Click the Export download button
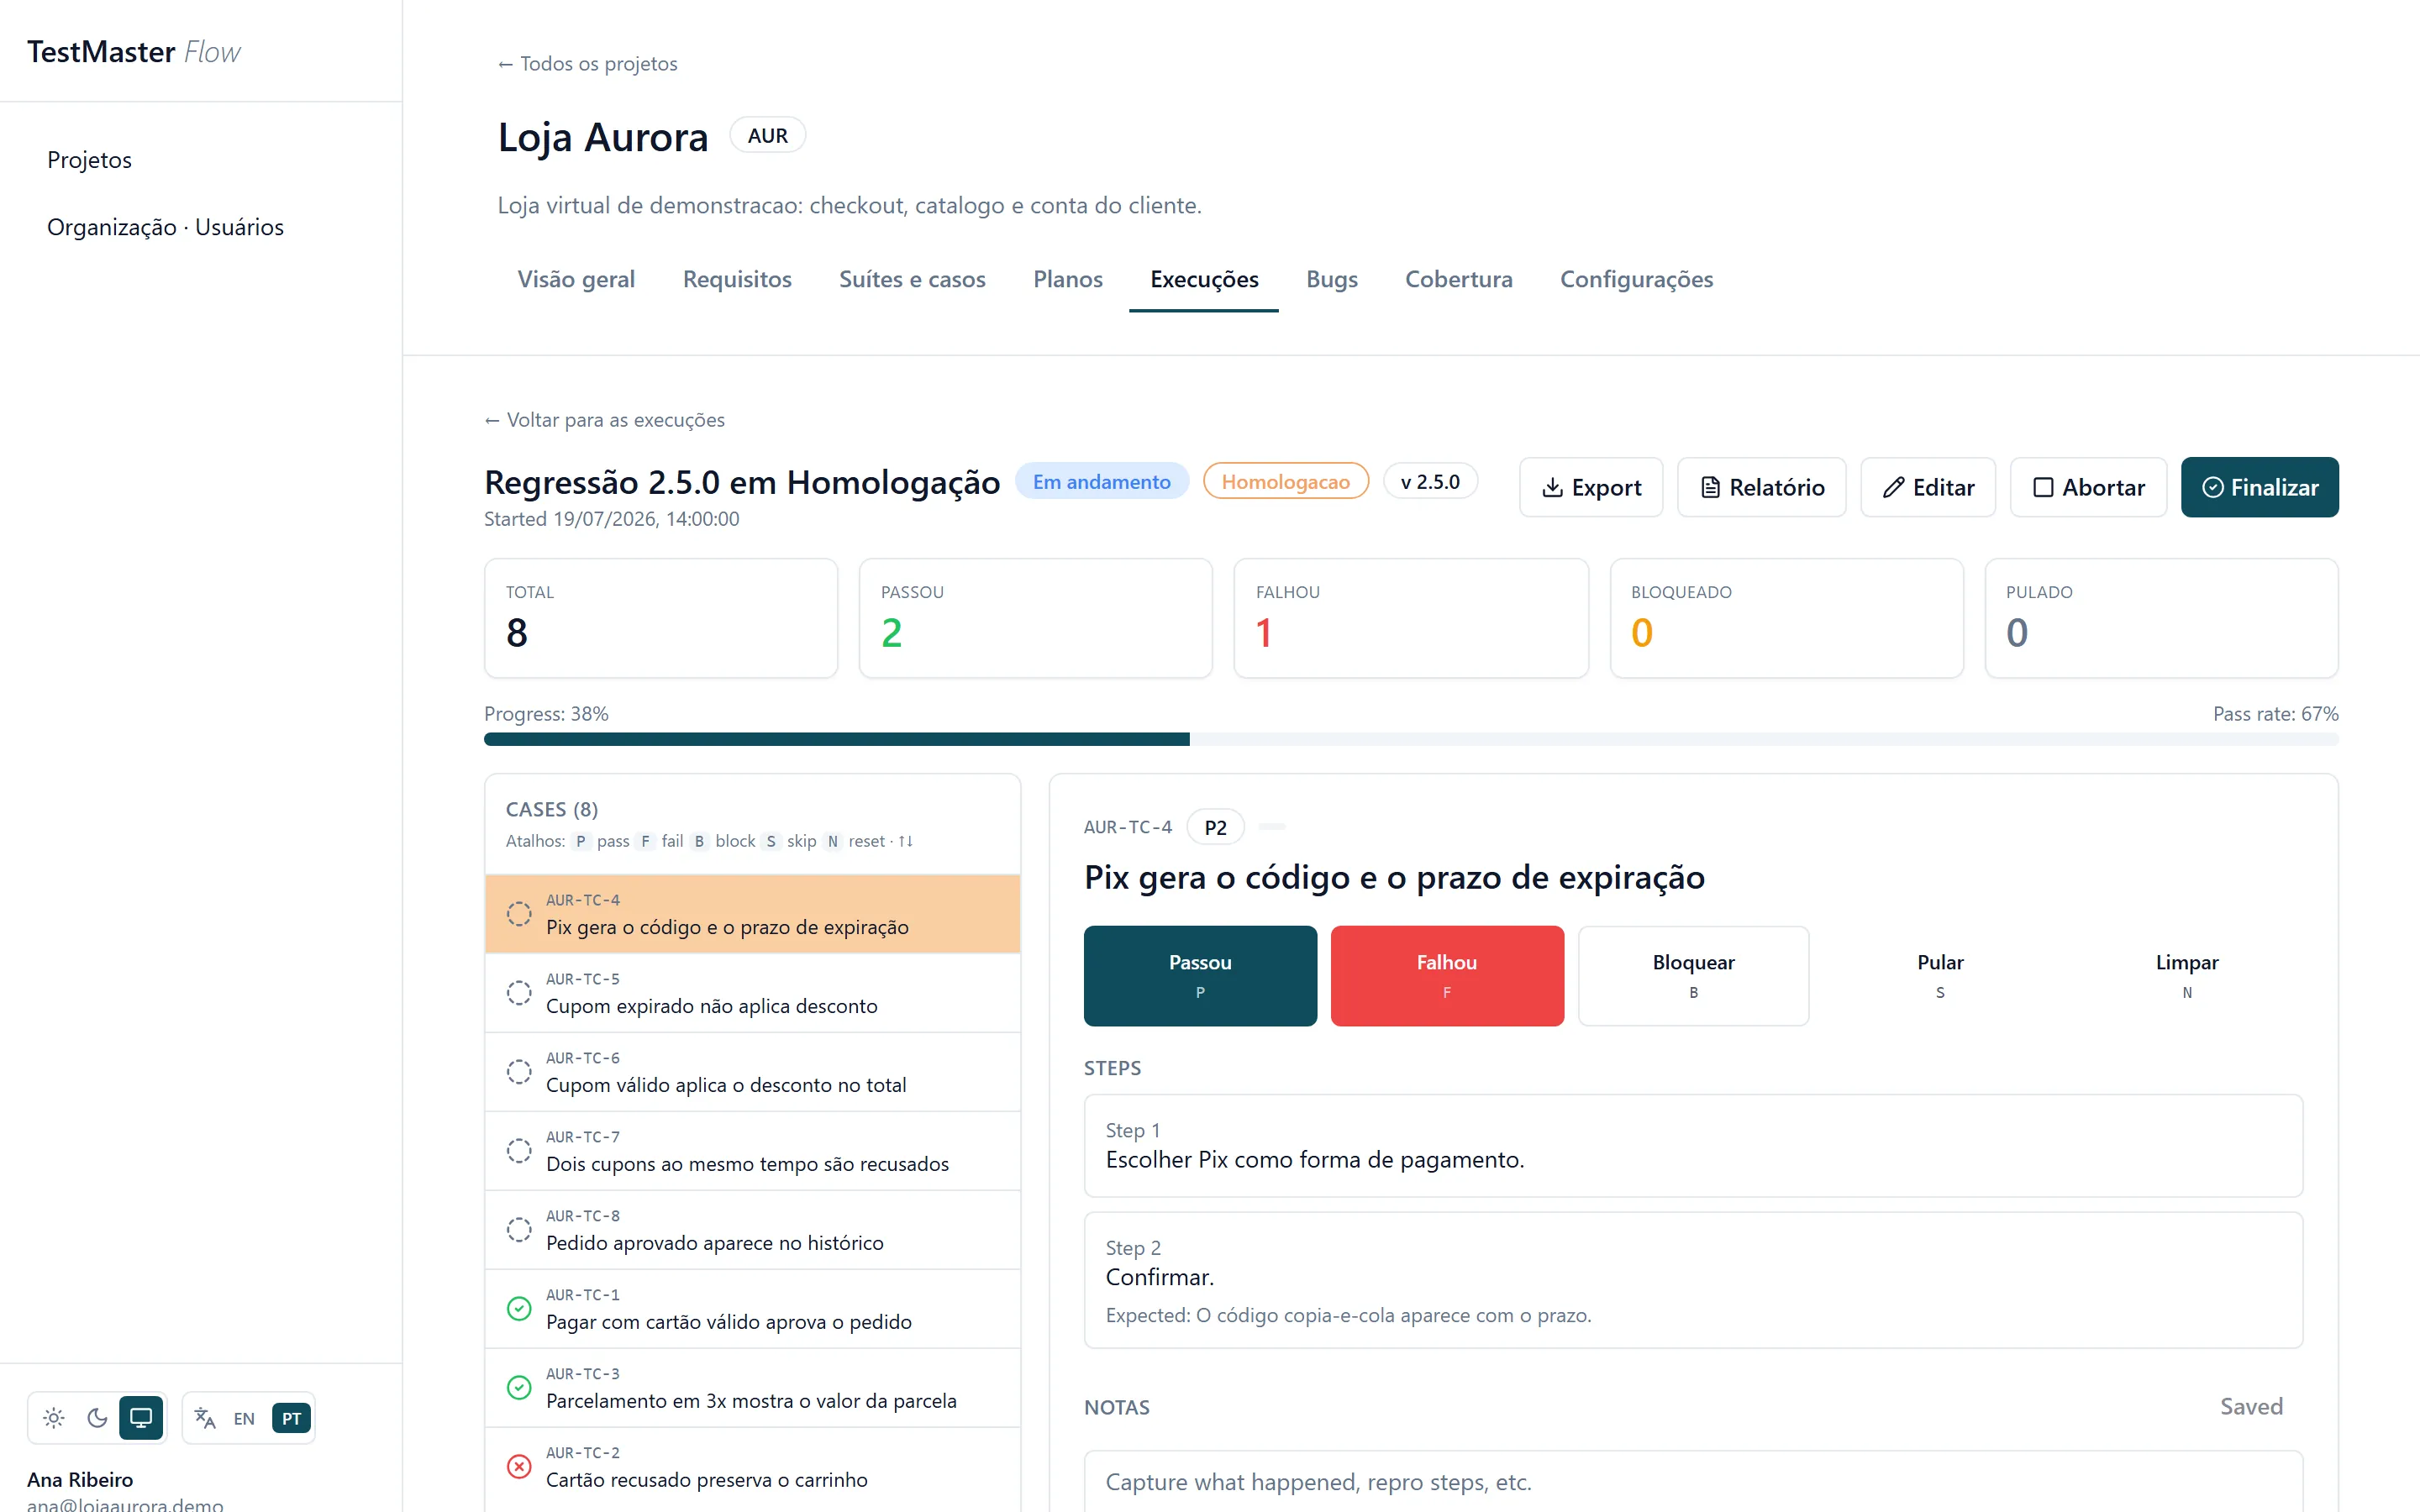2420x1512 pixels. [1591, 487]
